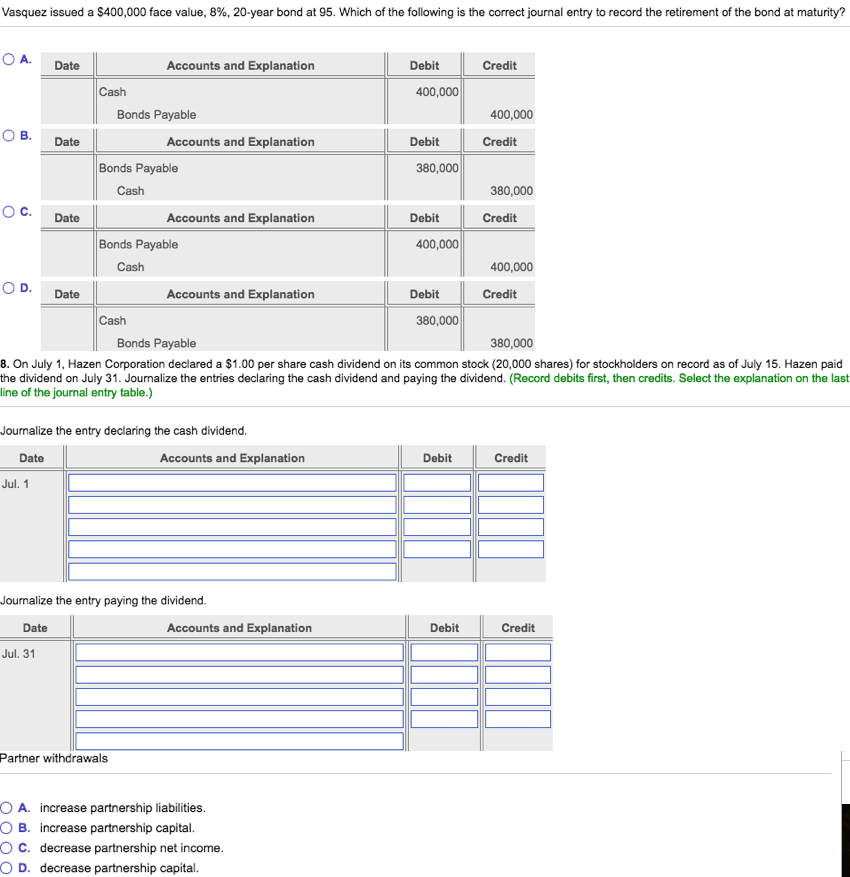The height and width of the screenshot is (877, 850).
Task: Click first Credit field for Jul. 31 entry
Action: click(x=518, y=652)
